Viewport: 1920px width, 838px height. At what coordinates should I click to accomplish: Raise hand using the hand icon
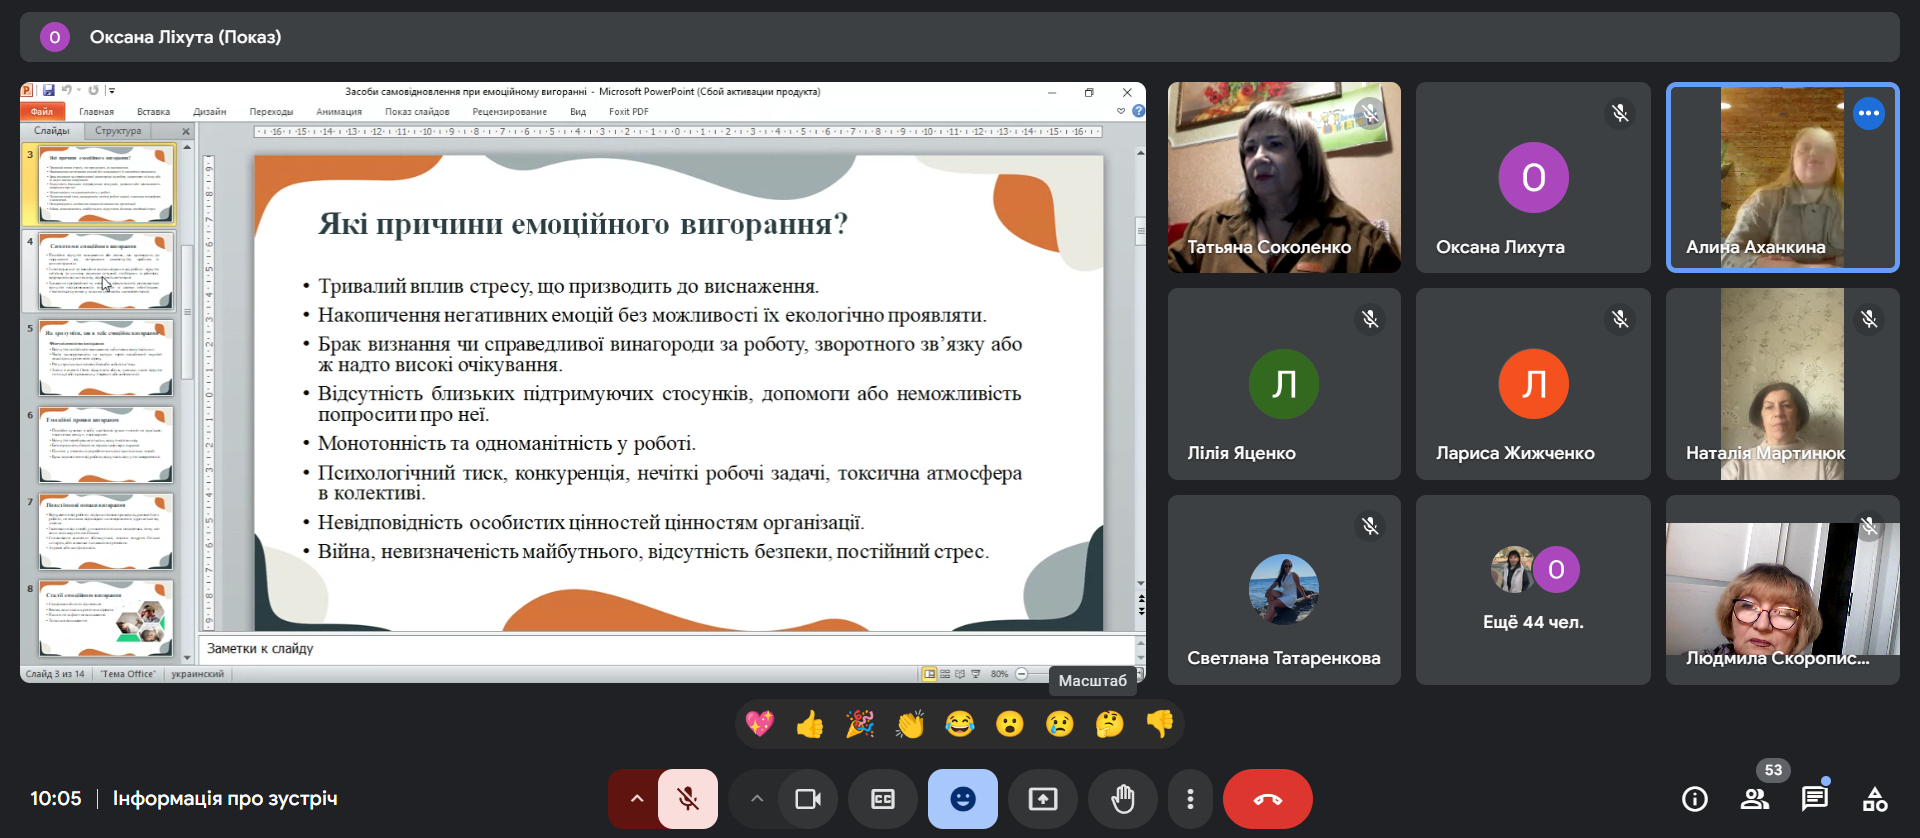1123,799
